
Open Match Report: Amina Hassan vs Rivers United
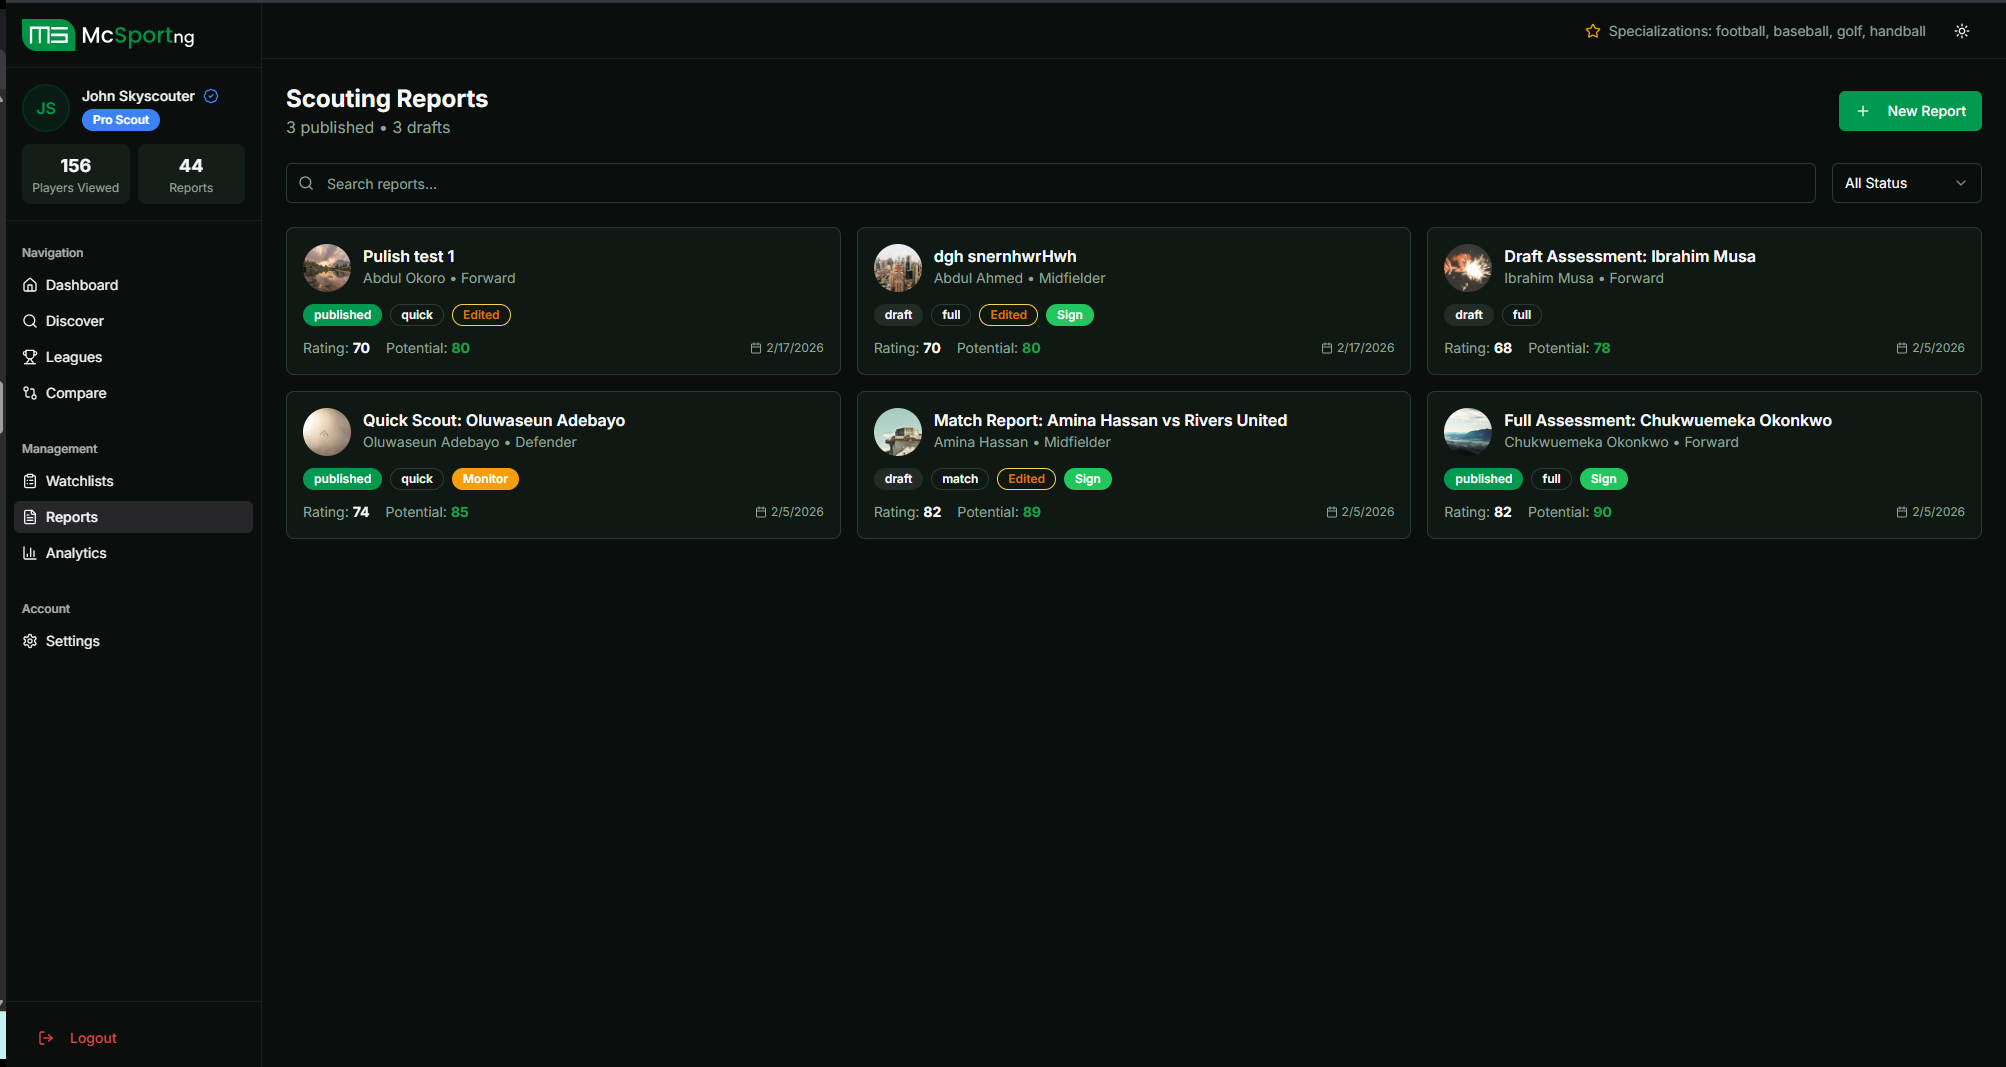click(x=1110, y=420)
